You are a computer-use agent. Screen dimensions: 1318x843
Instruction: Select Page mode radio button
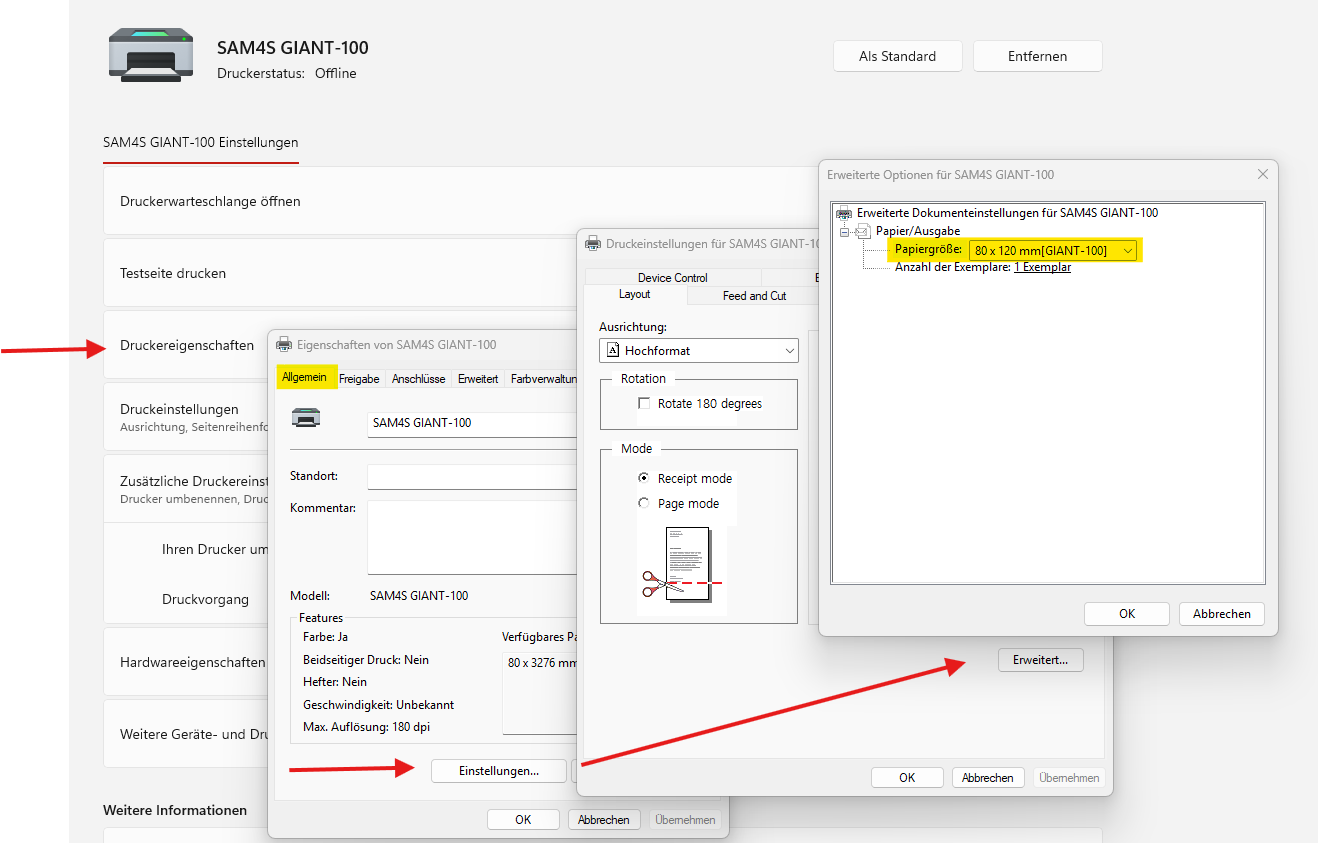[x=644, y=503]
